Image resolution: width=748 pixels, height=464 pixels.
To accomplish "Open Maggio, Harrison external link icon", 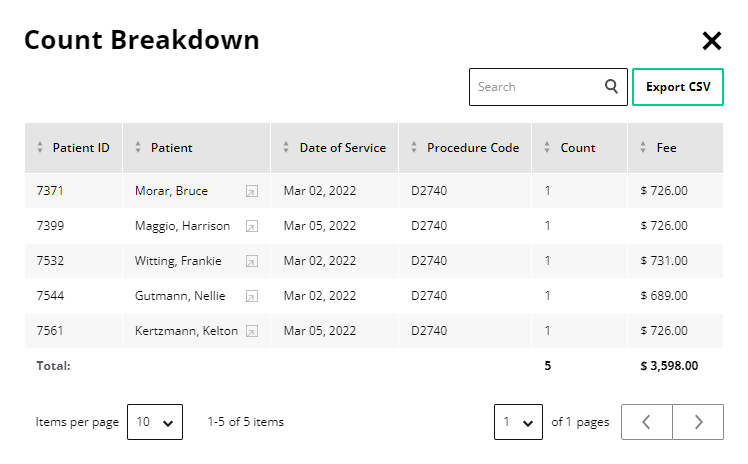I will 252,226.
